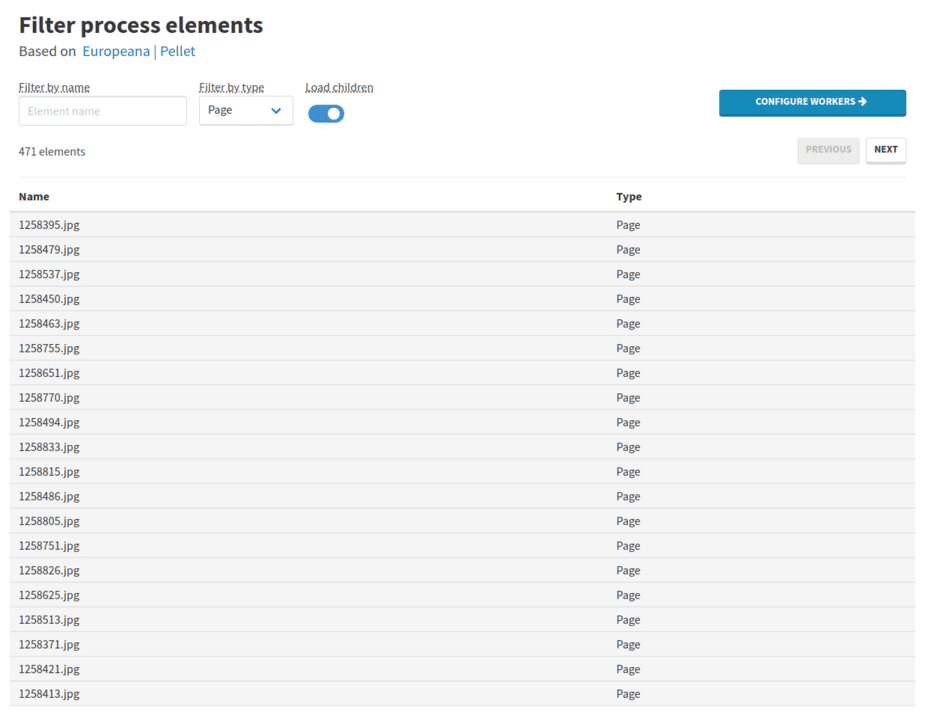Viewport: 928px width, 715px height.
Task: Click the Name column header
Action: (34, 197)
